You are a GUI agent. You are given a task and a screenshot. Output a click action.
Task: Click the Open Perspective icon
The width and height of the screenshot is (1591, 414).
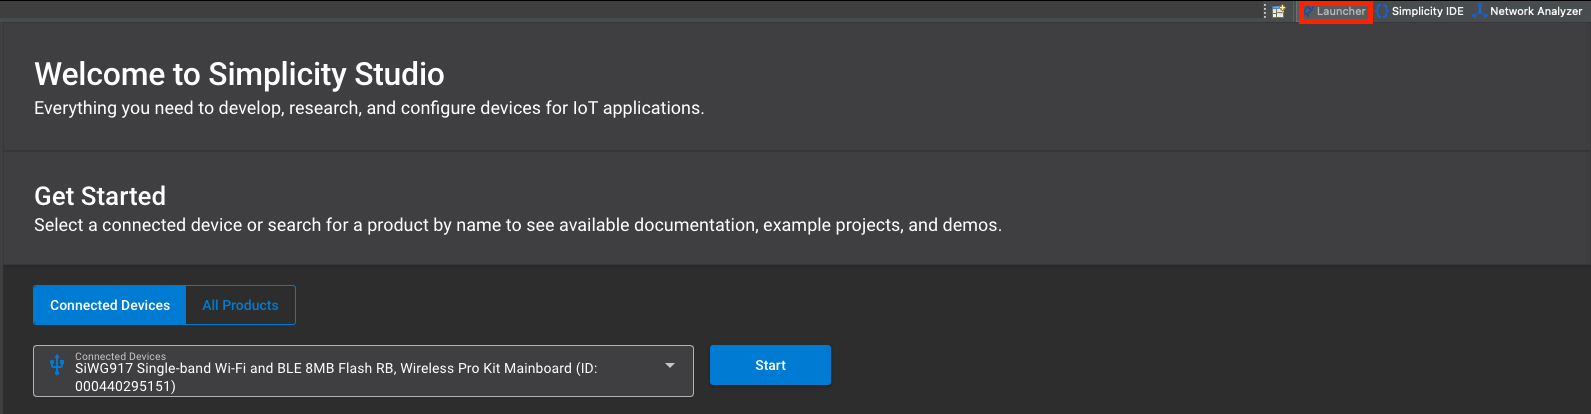point(1278,12)
